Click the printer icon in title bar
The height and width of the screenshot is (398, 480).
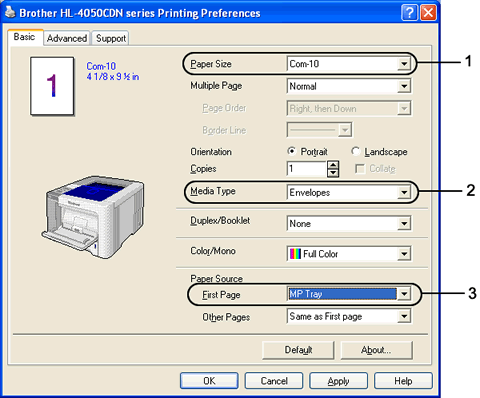tap(10, 12)
